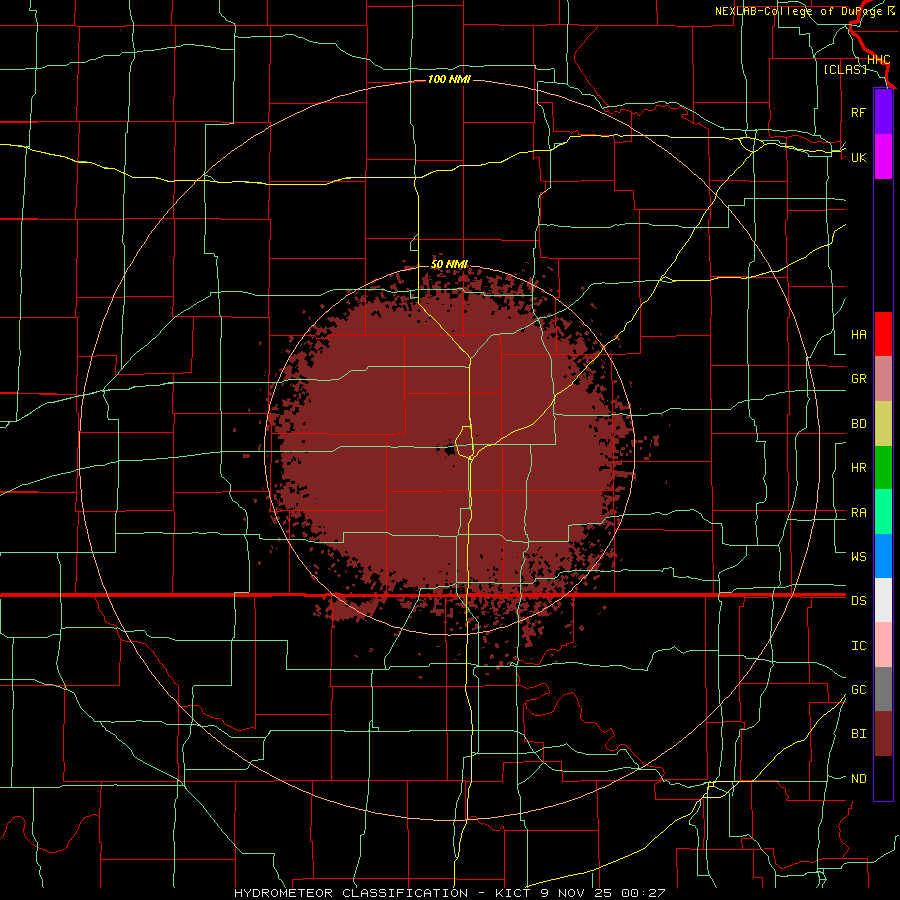This screenshot has height=900, width=900.
Task: Click the UK magenta legend swatch
Action: point(883,157)
